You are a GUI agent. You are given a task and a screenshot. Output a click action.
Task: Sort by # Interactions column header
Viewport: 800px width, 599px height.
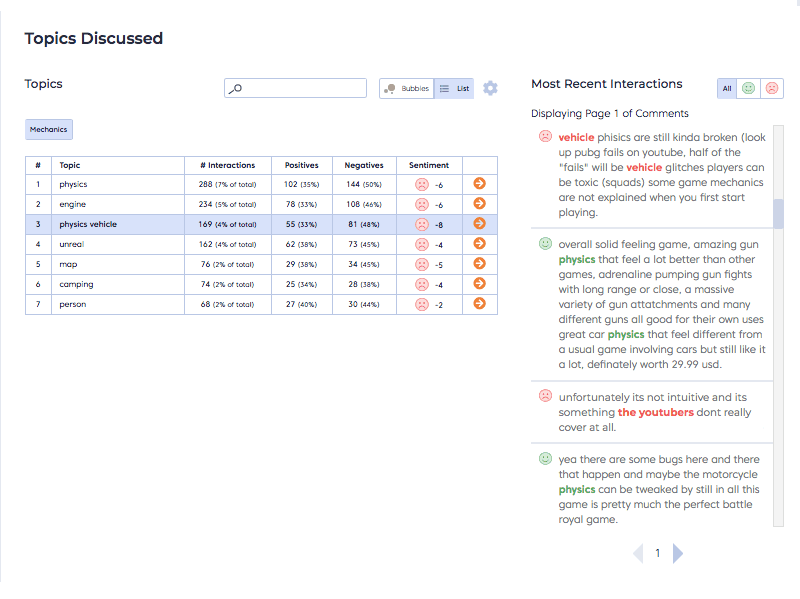(227, 165)
